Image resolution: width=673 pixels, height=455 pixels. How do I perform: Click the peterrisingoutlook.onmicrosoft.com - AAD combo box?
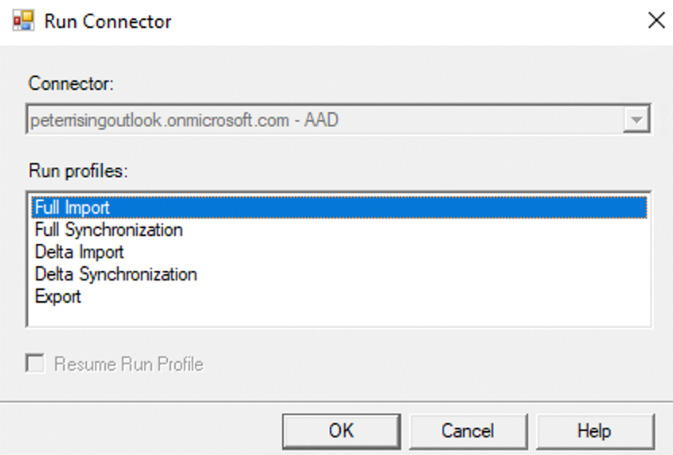(x=338, y=119)
